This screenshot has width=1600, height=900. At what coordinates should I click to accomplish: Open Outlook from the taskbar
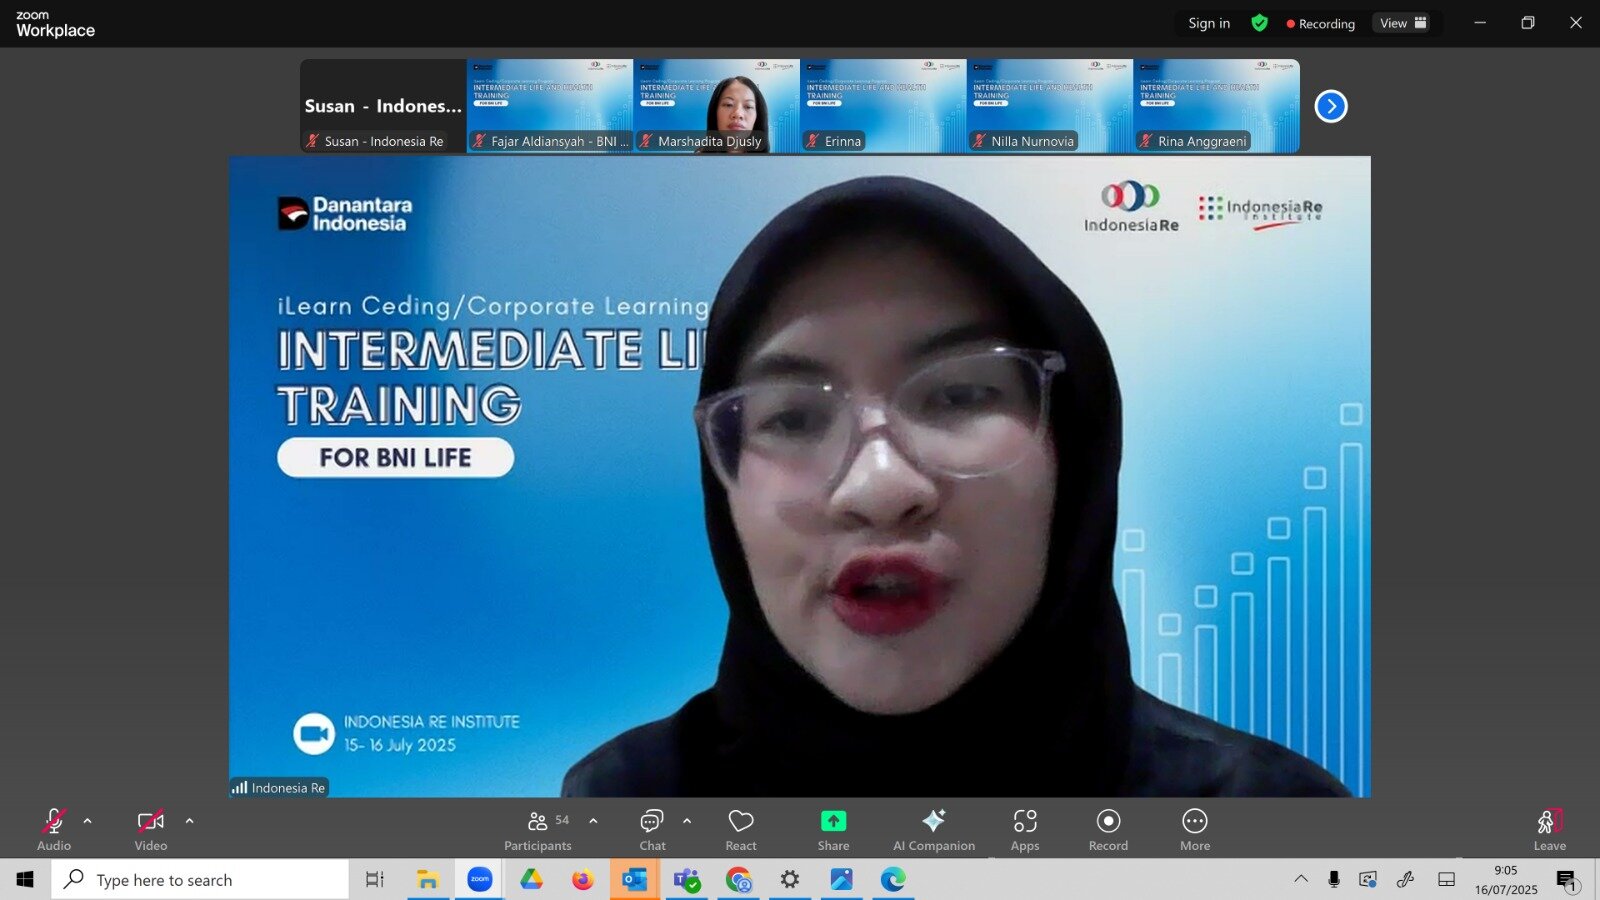pyautogui.click(x=635, y=879)
